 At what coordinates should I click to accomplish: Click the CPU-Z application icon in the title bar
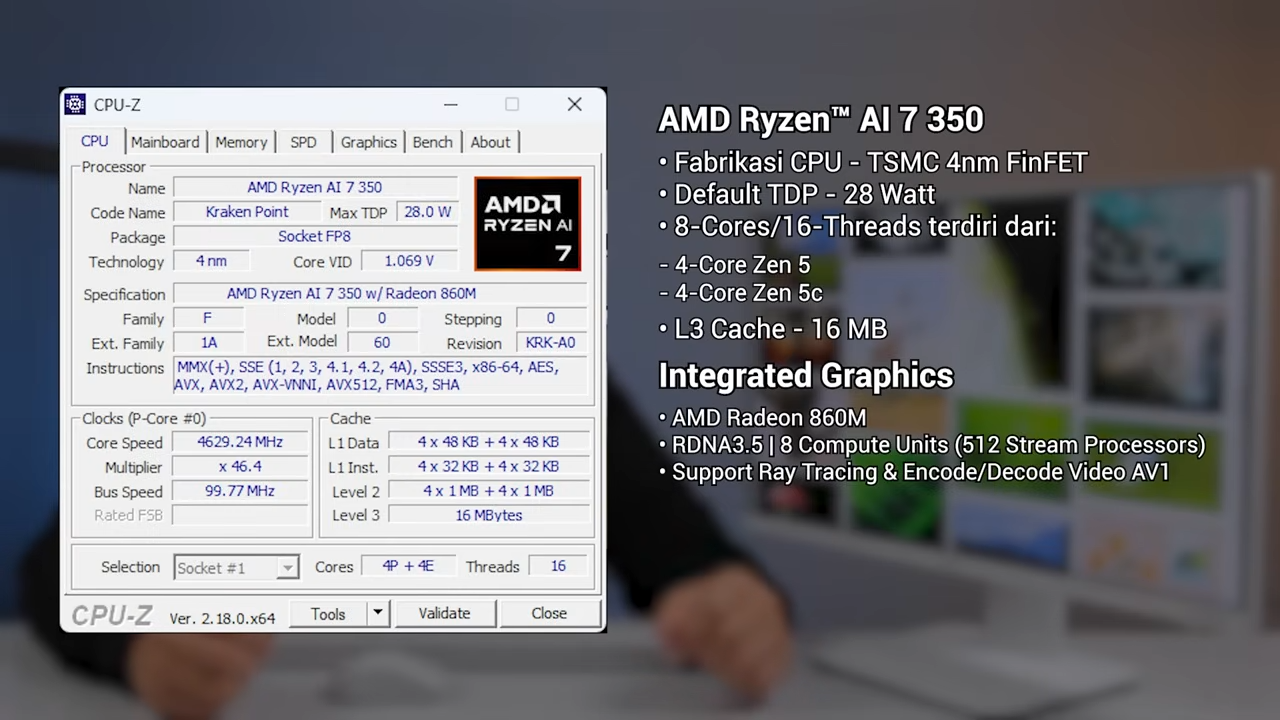[75, 104]
